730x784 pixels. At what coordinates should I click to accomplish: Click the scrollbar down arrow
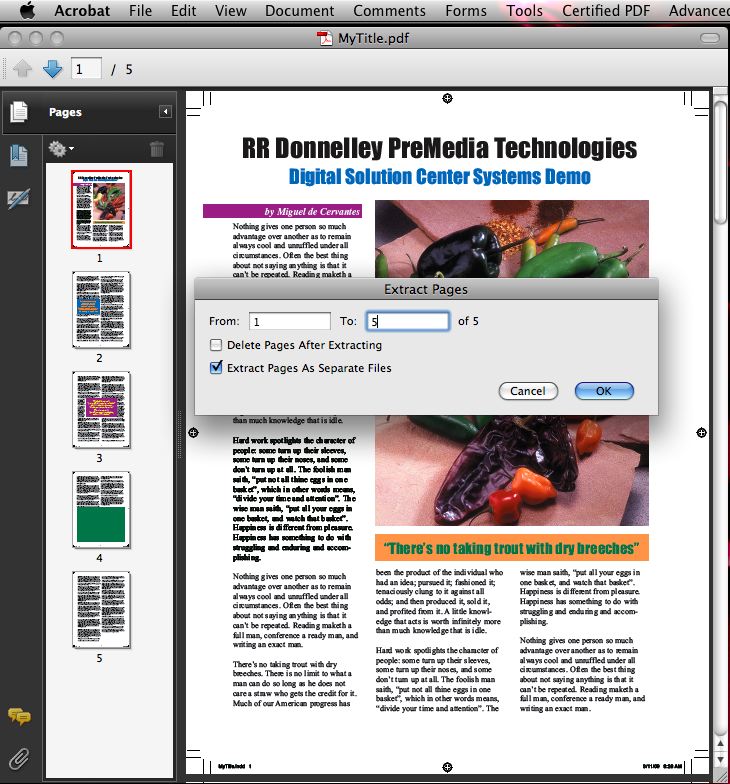(x=720, y=760)
